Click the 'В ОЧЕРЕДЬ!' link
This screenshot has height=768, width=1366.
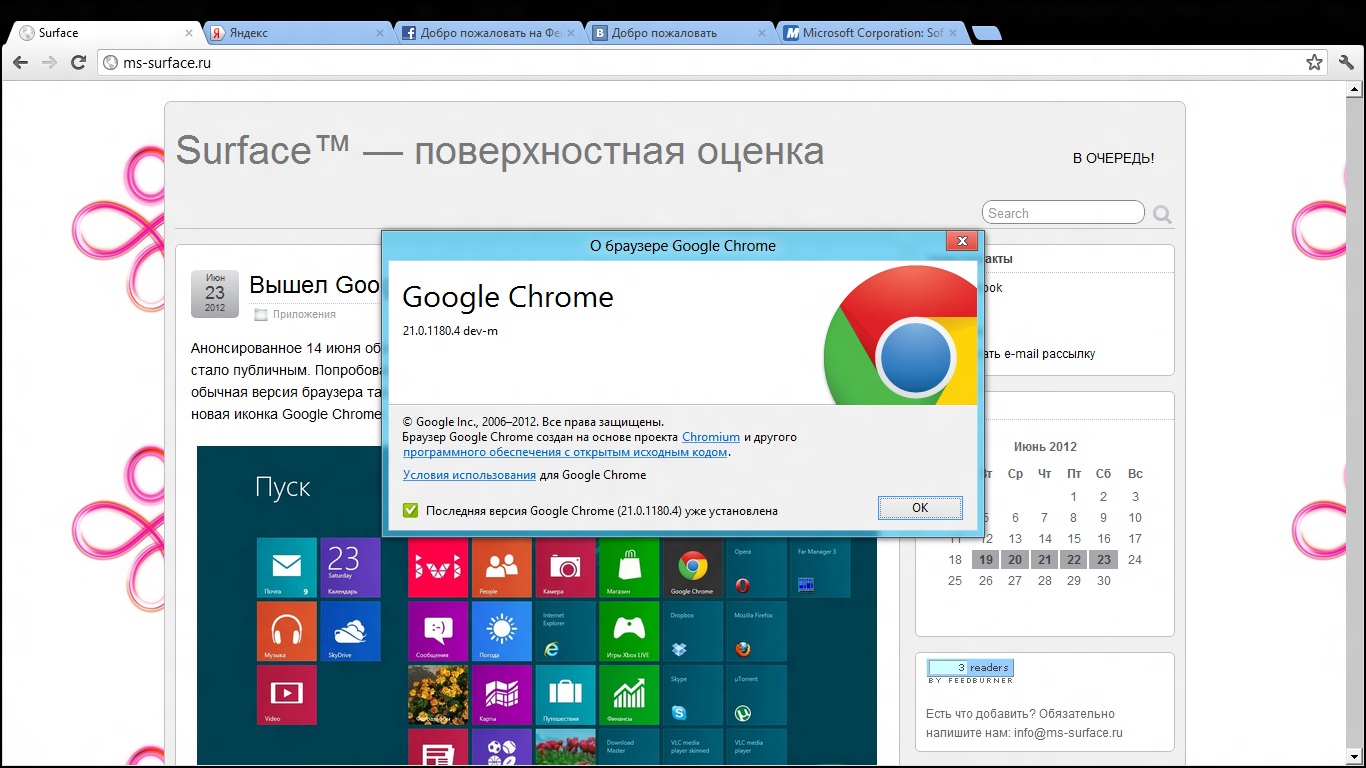coord(1114,158)
